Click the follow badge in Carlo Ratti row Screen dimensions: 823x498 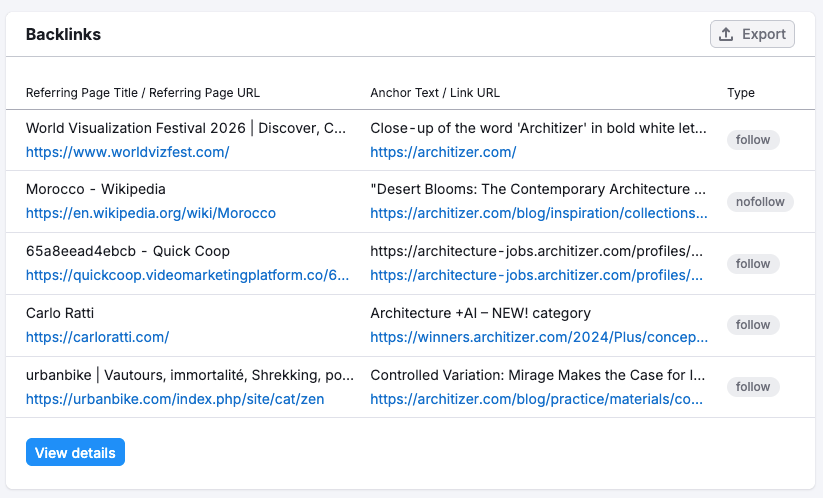coord(752,325)
